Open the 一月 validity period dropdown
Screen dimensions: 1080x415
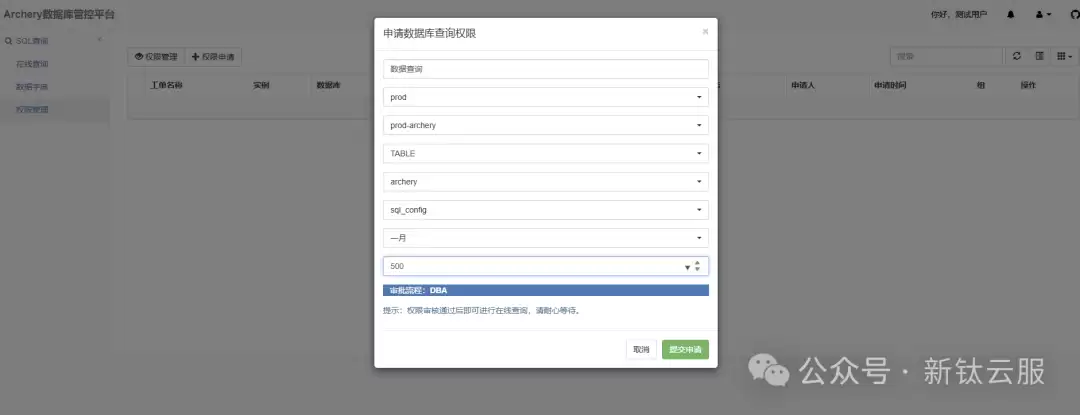pos(546,238)
